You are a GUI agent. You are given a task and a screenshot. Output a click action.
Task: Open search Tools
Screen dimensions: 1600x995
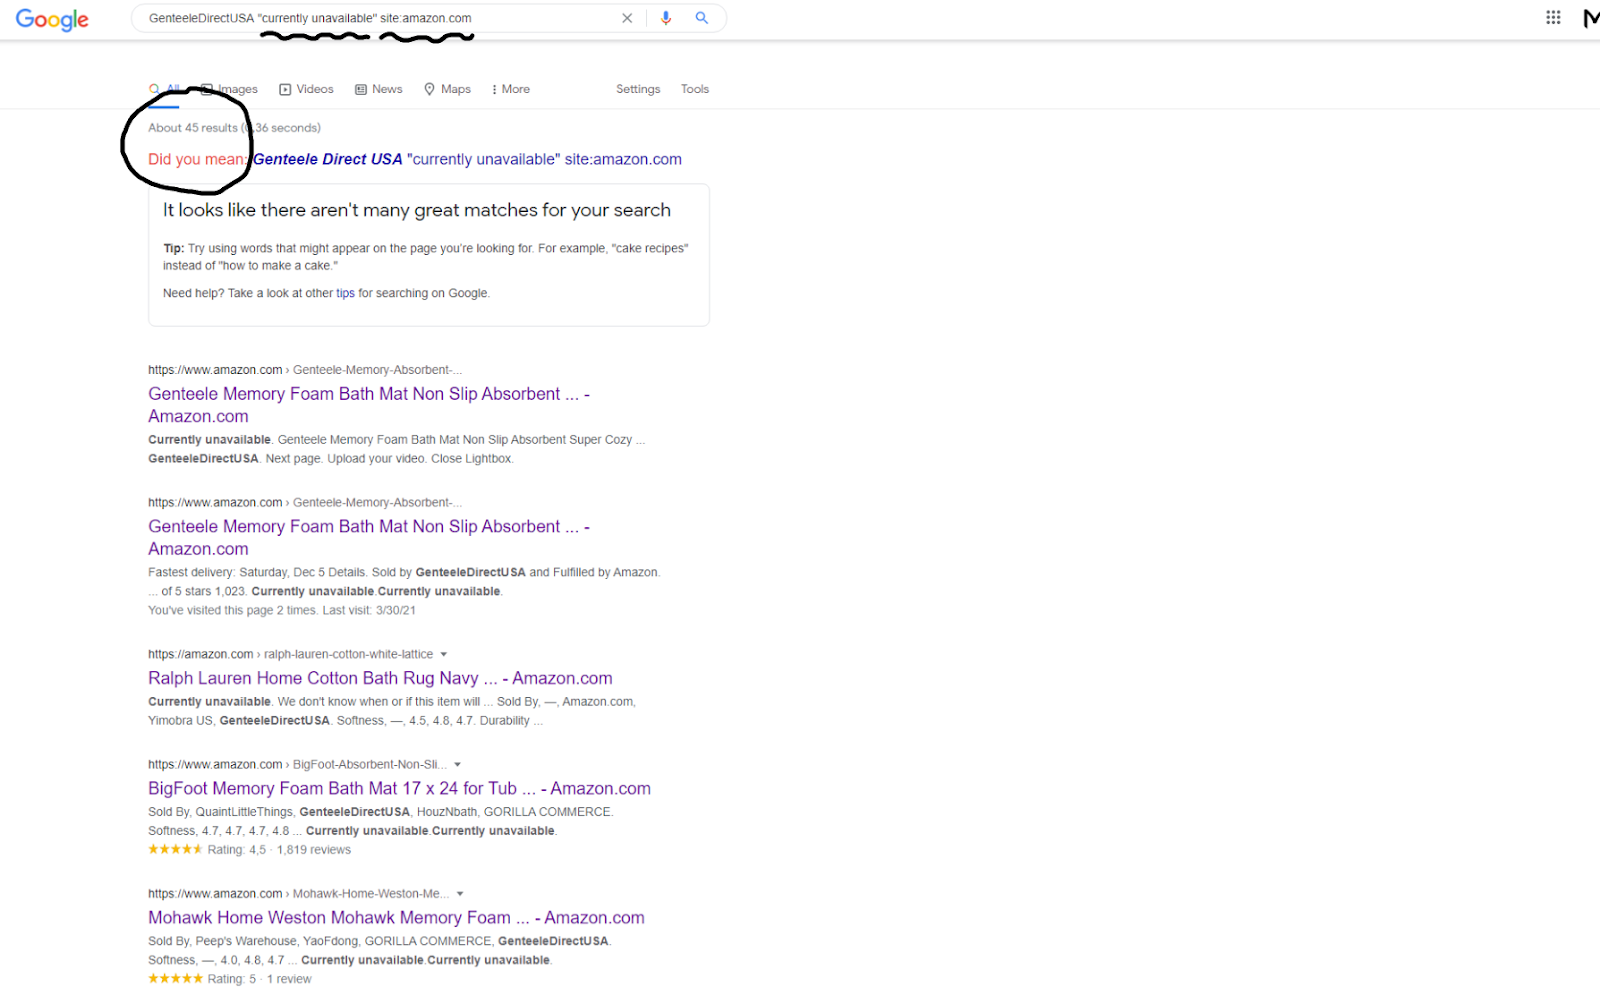(695, 89)
